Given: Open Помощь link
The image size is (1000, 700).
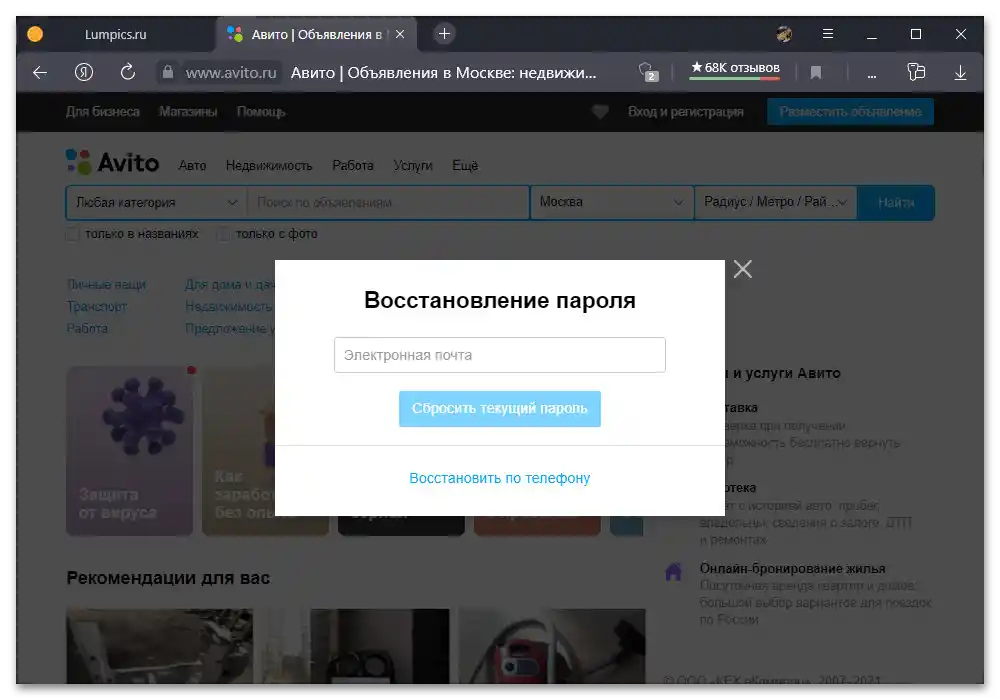Looking at the screenshot, I should 261,112.
